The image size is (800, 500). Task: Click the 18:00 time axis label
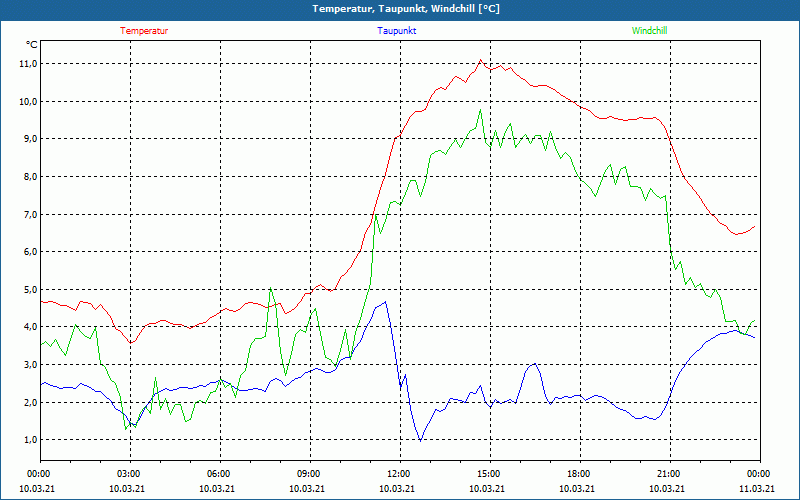581,474
